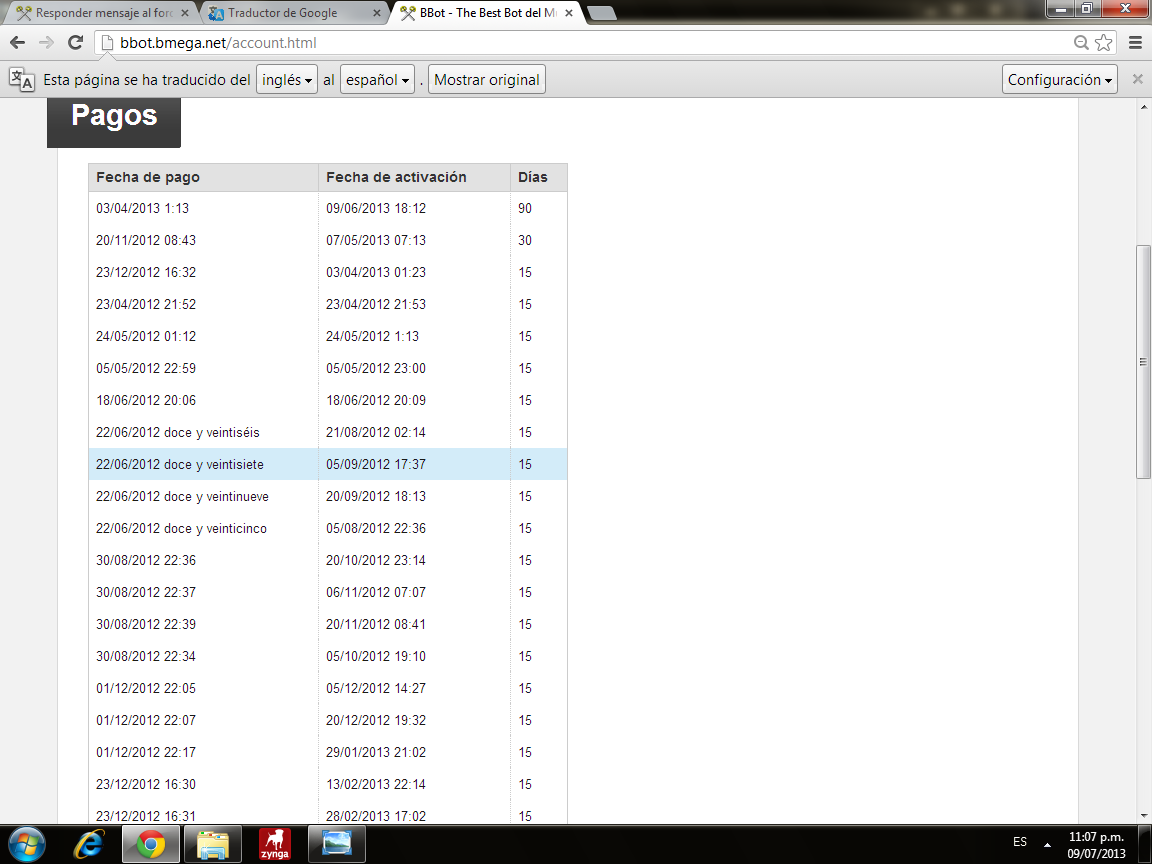Close the translation bar

[1137, 80]
